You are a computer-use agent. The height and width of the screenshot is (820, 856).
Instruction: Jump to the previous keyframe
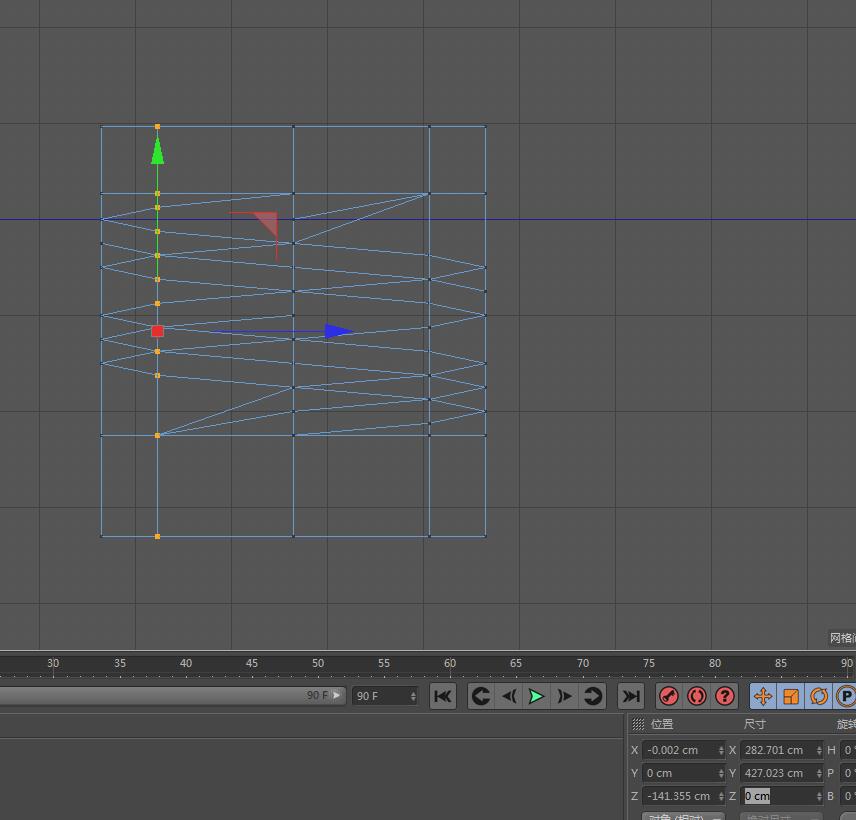click(x=481, y=696)
